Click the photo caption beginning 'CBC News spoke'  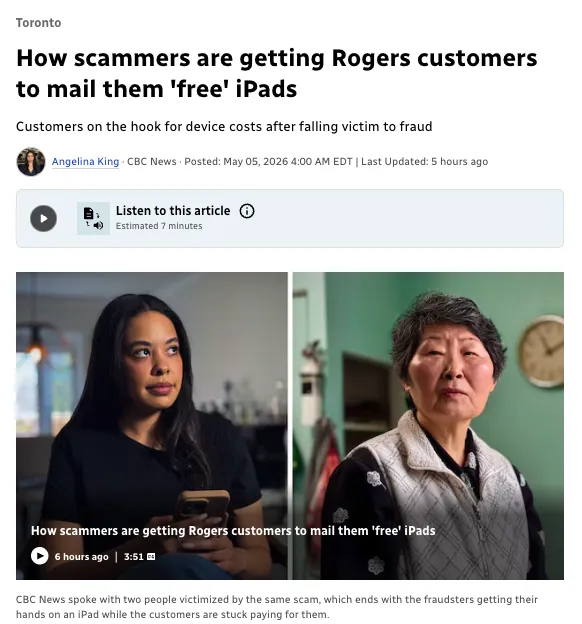pos(277,606)
